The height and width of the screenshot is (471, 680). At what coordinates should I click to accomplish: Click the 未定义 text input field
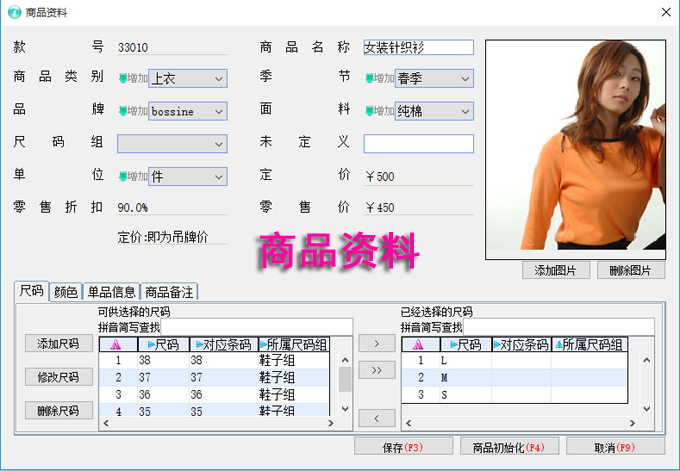pos(418,144)
